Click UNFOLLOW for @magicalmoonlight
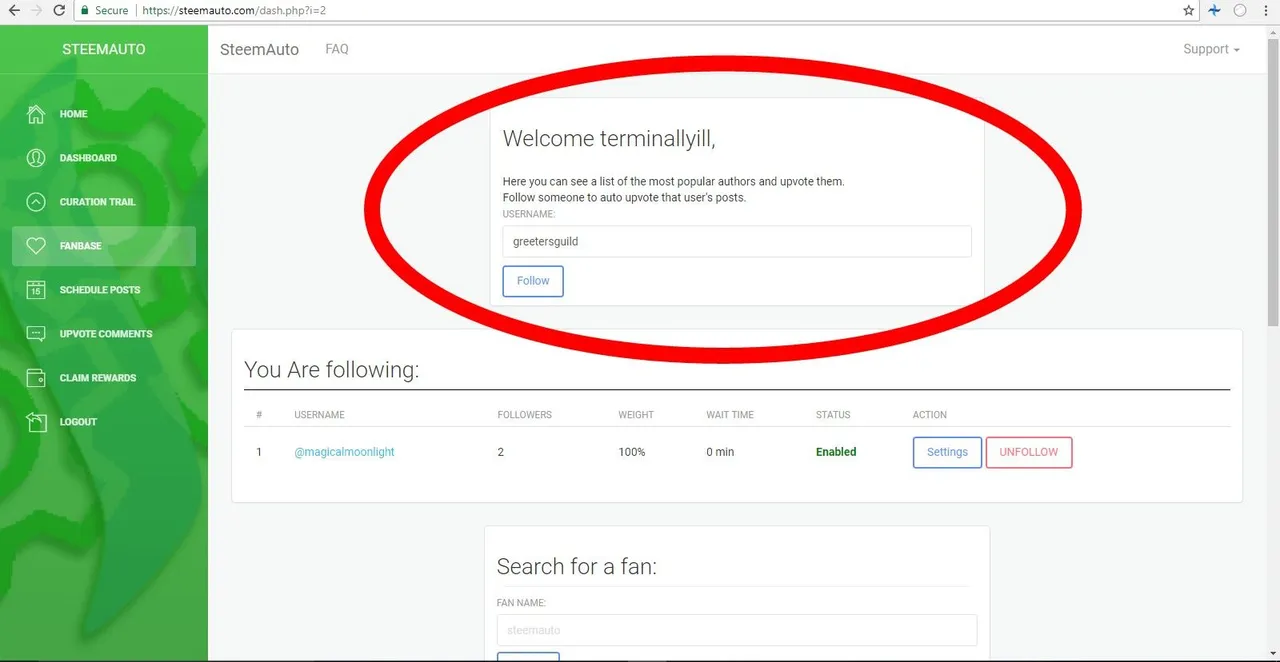The height and width of the screenshot is (662, 1280). 1029,452
